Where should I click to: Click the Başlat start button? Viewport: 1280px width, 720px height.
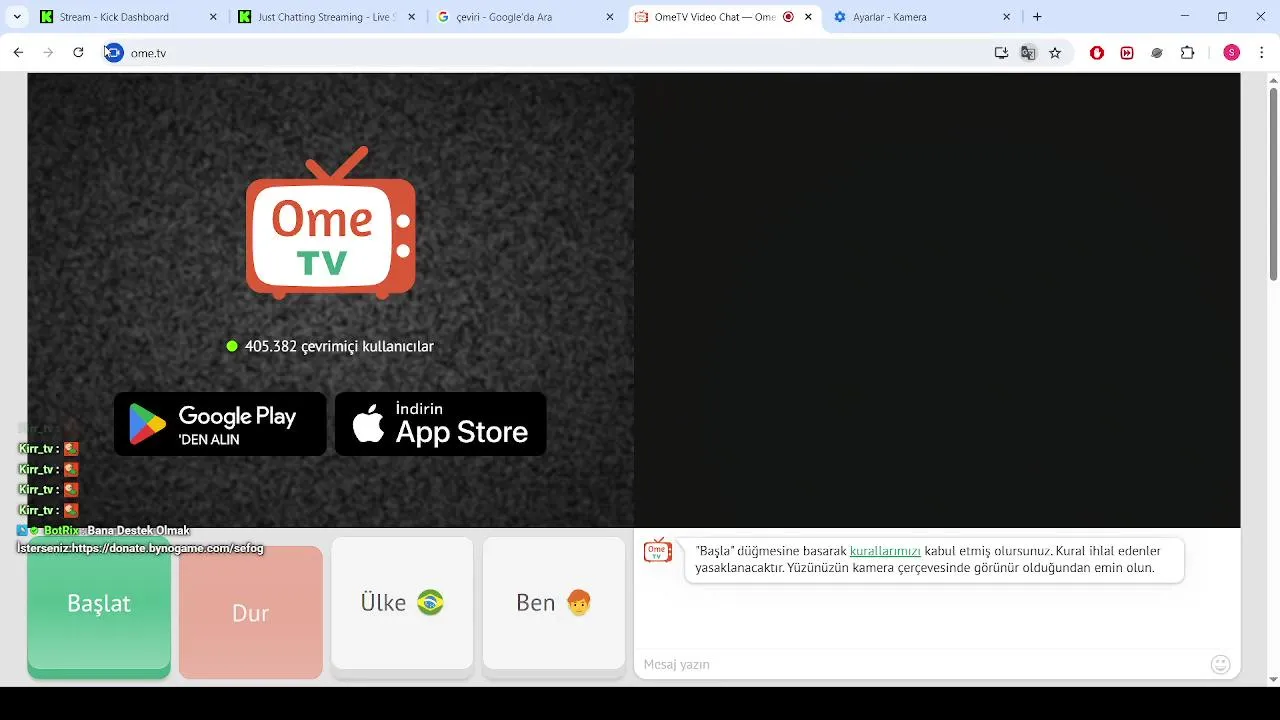(x=99, y=603)
